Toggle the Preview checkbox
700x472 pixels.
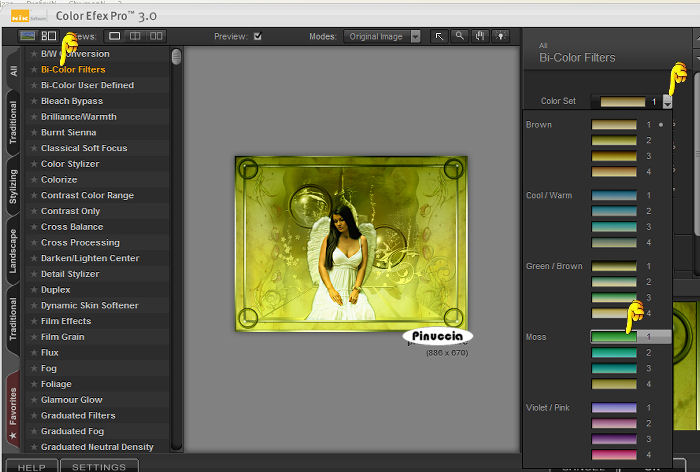coord(258,36)
